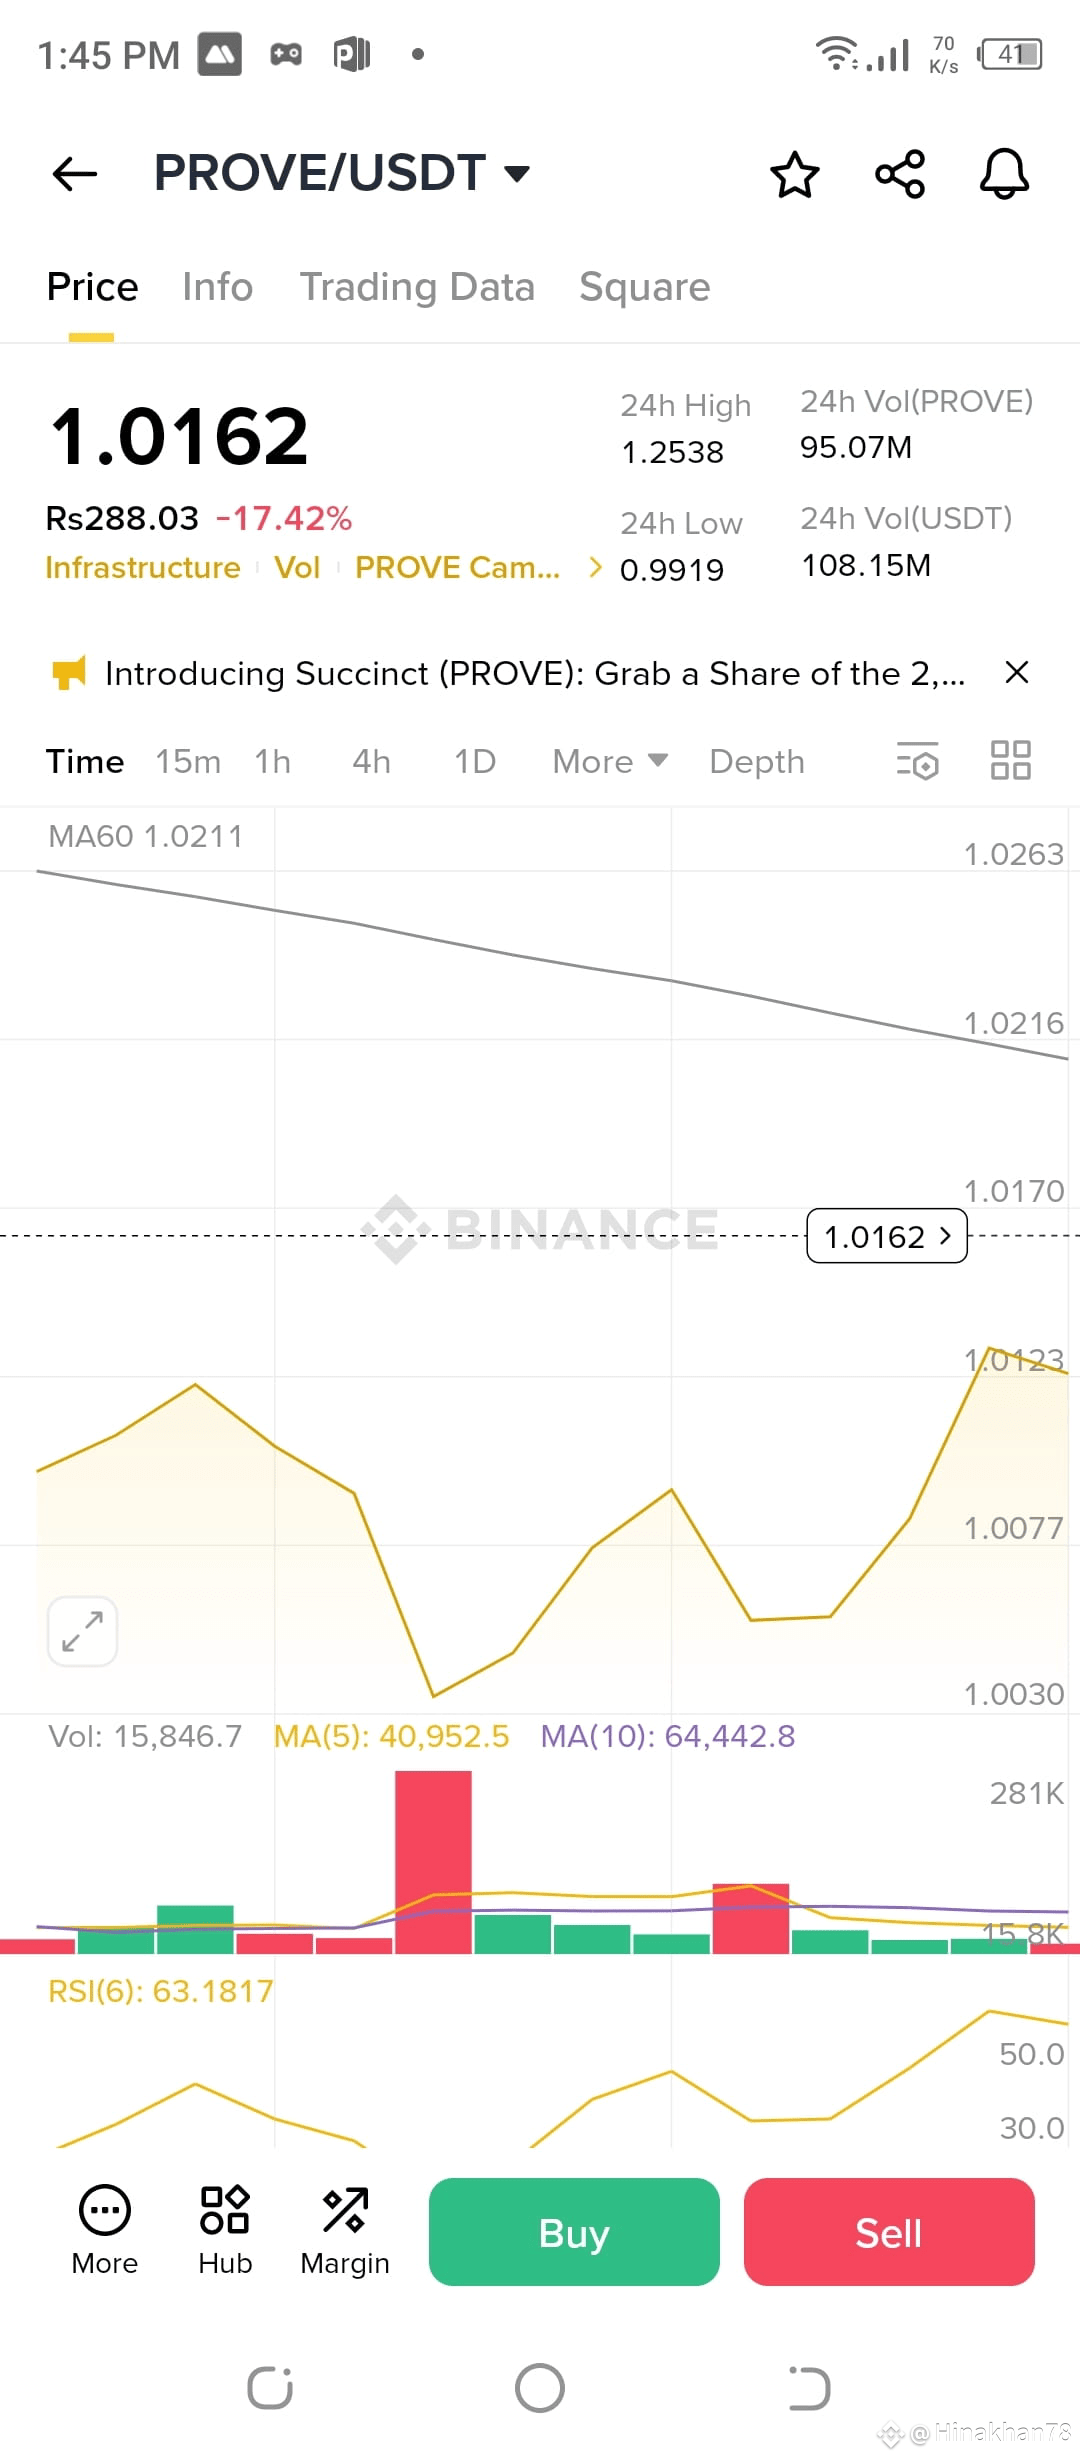Switch to Trading Data tab
The image size is (1080, 2460).
click(x=417, y=287)
